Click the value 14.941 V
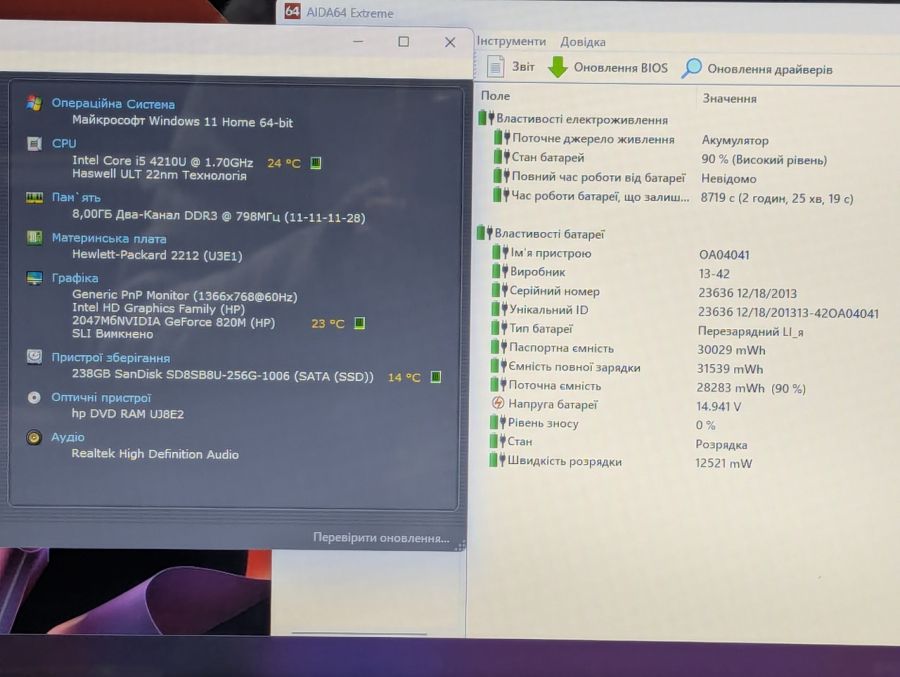 point(719,407)
